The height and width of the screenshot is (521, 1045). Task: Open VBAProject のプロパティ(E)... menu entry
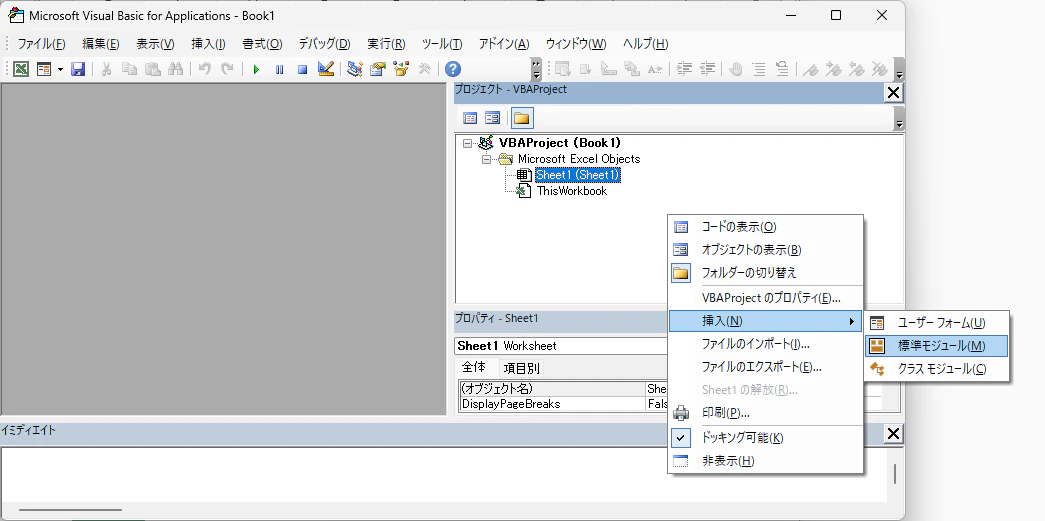[765, 298]
